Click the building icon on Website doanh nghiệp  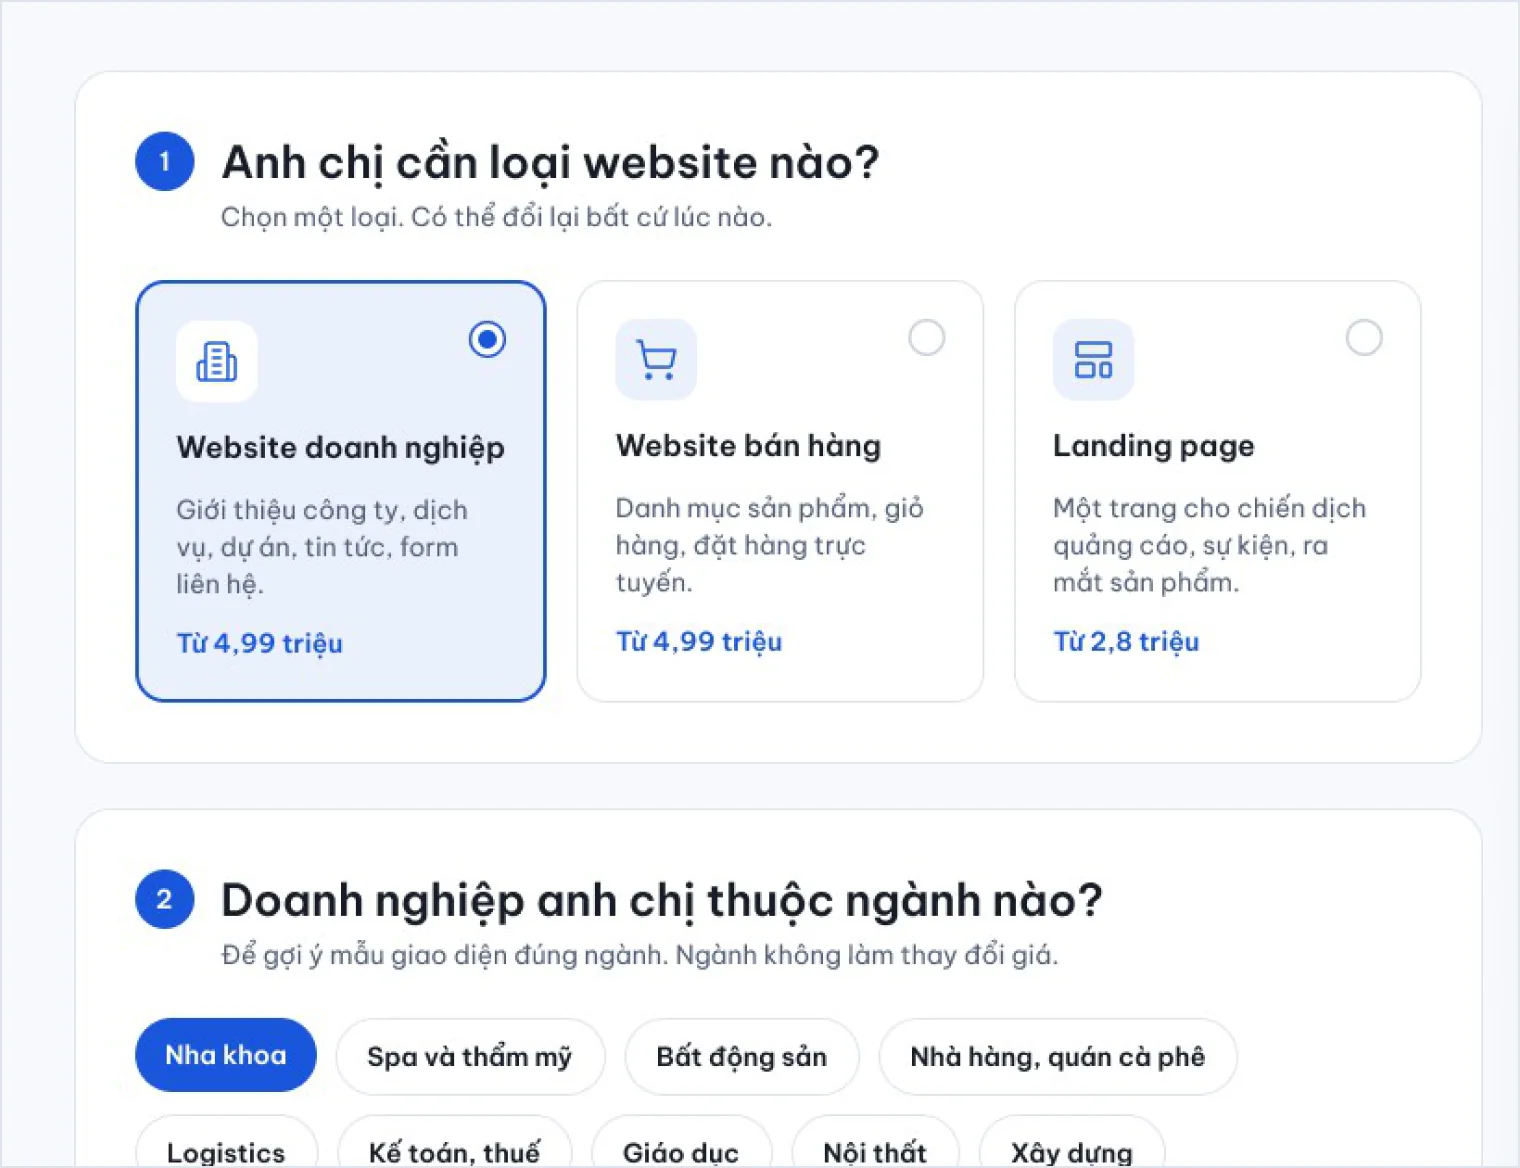coord(217,361)
